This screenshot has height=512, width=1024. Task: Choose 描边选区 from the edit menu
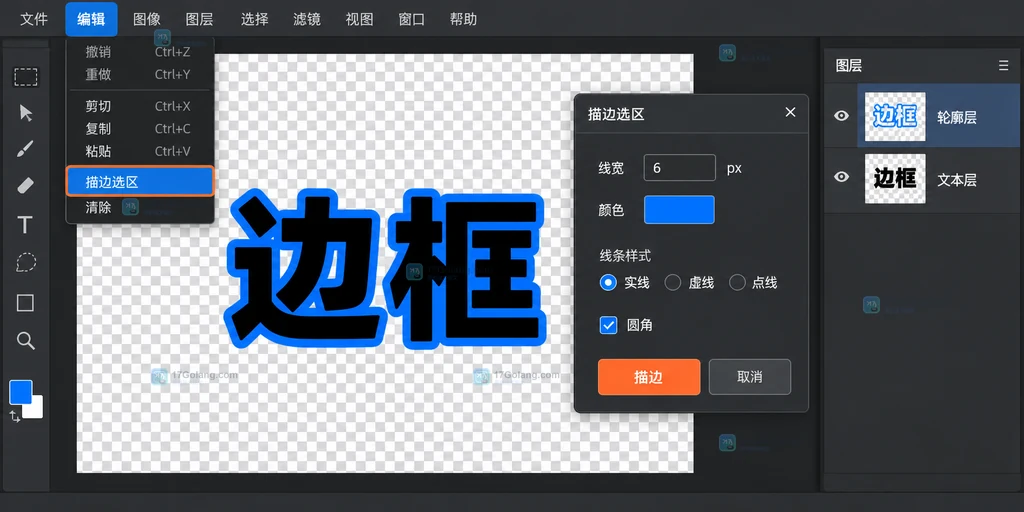tap(140, 182)
